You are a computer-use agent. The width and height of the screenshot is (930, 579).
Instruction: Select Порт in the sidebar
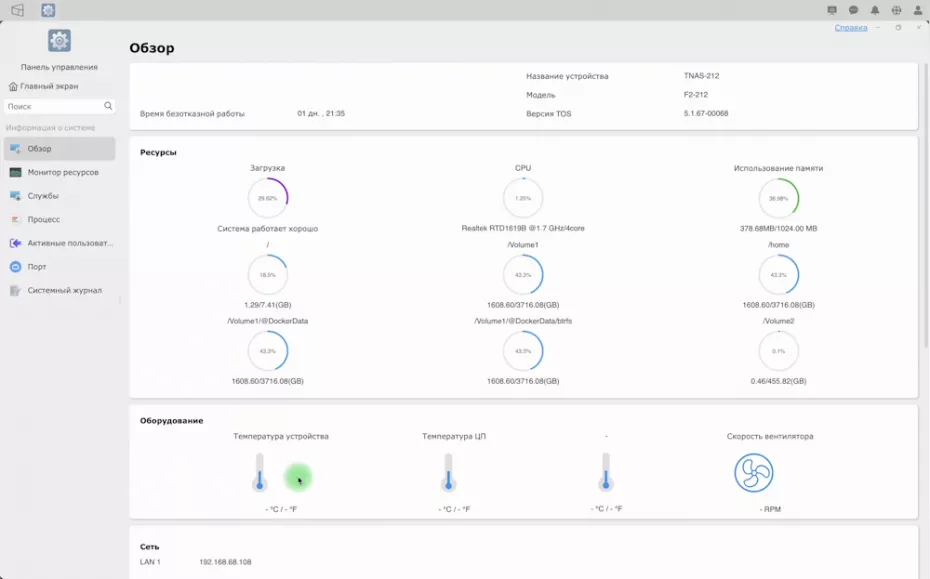pyautogui.click(x=37, y=267)
